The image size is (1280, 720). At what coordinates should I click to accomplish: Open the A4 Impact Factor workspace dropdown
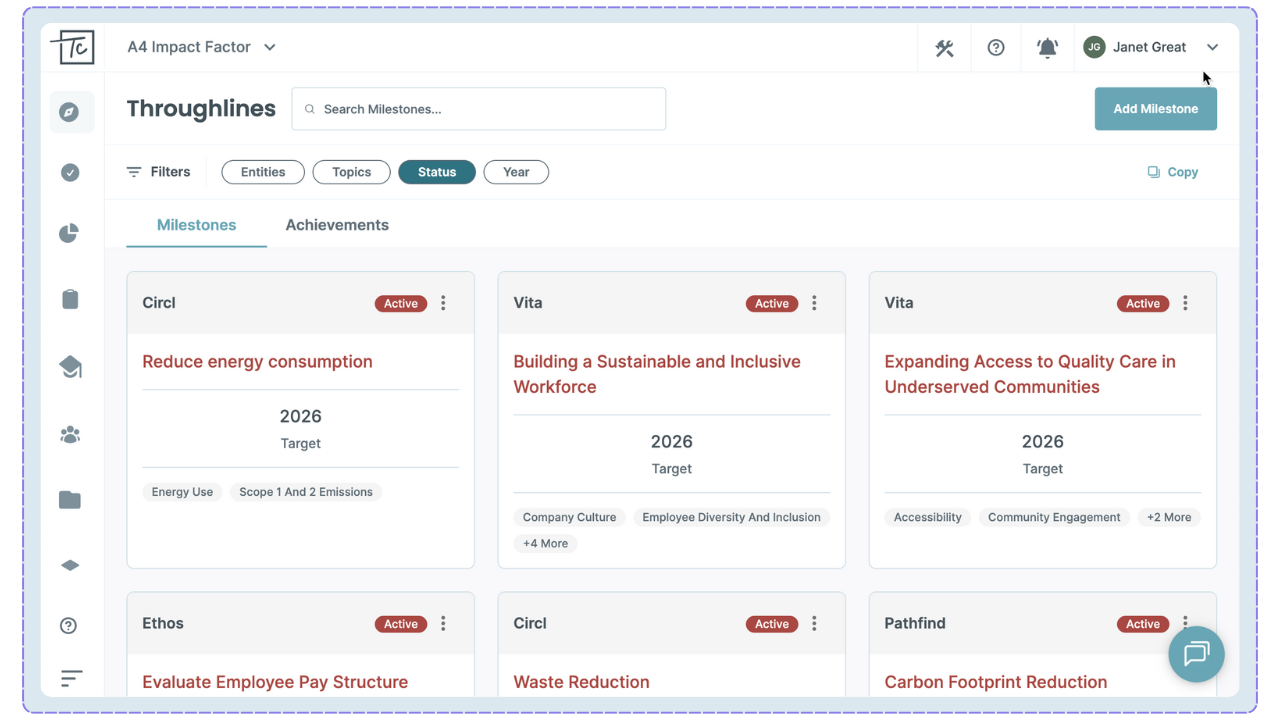tap(200, 46)
